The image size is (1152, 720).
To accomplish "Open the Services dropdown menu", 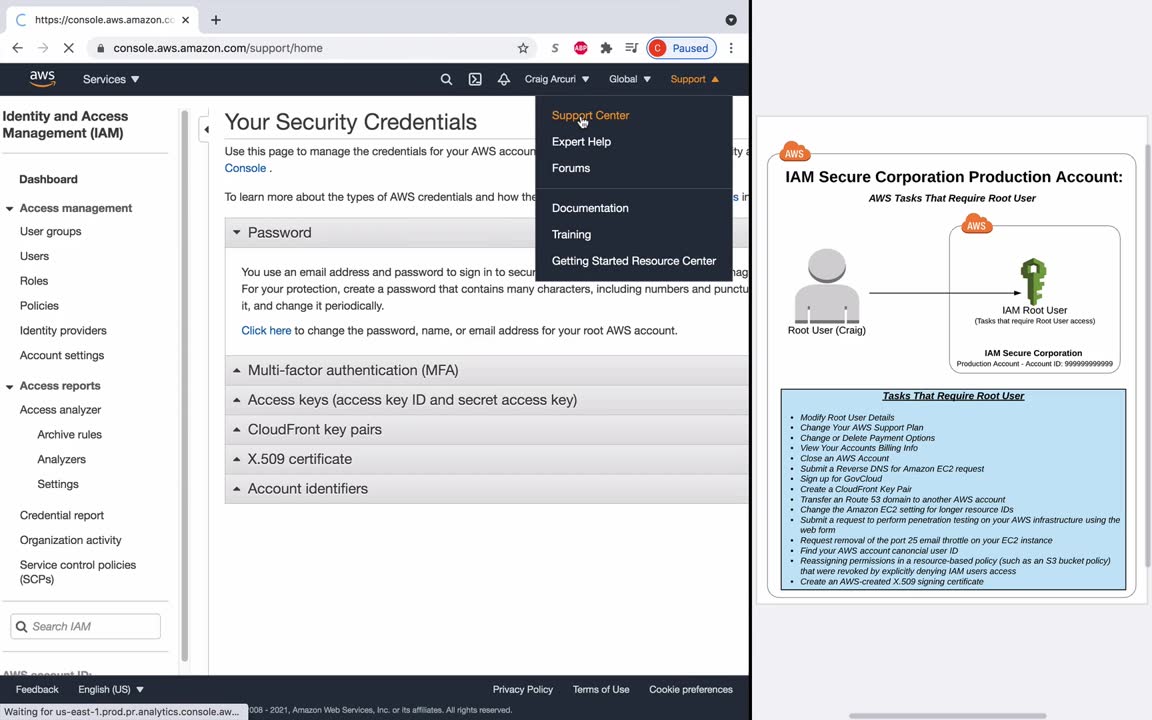I will click(x=111, y=79).
